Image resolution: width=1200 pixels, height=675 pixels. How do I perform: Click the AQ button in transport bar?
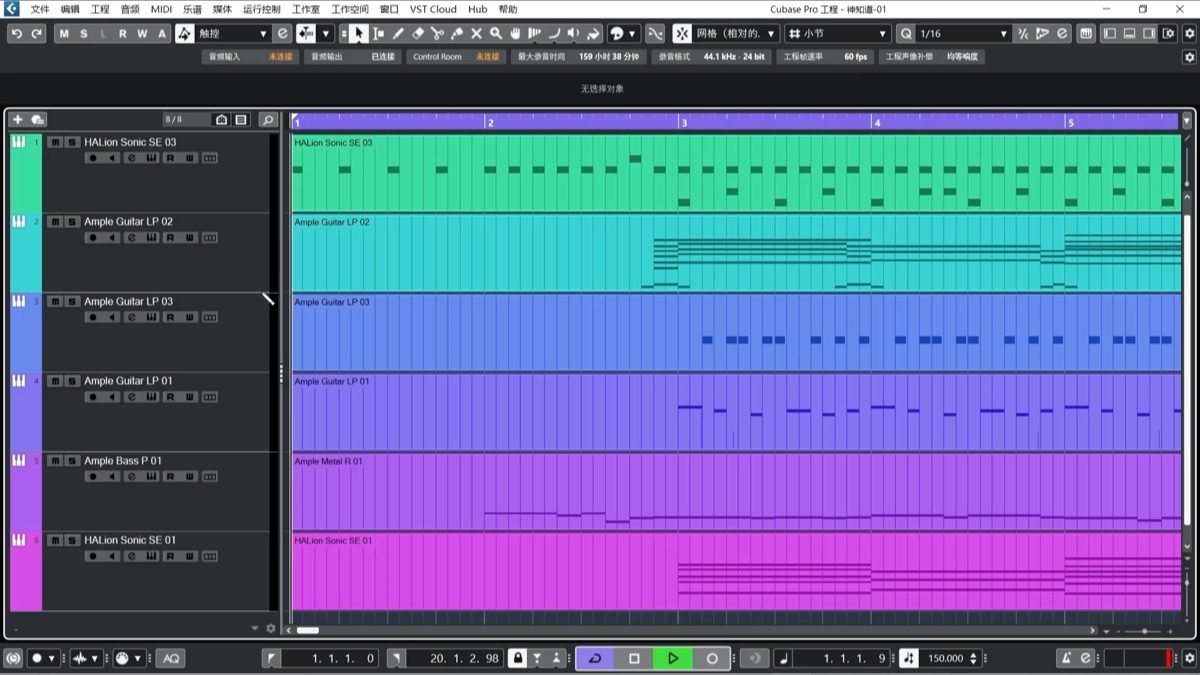point(171,658)
